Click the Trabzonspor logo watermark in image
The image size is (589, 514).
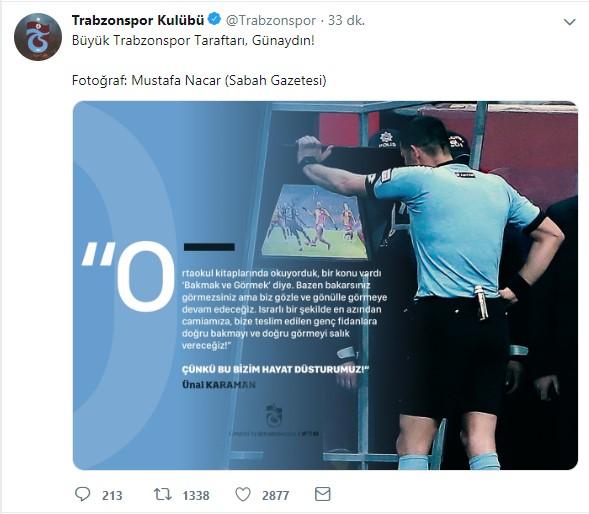[x=274, y=415]
